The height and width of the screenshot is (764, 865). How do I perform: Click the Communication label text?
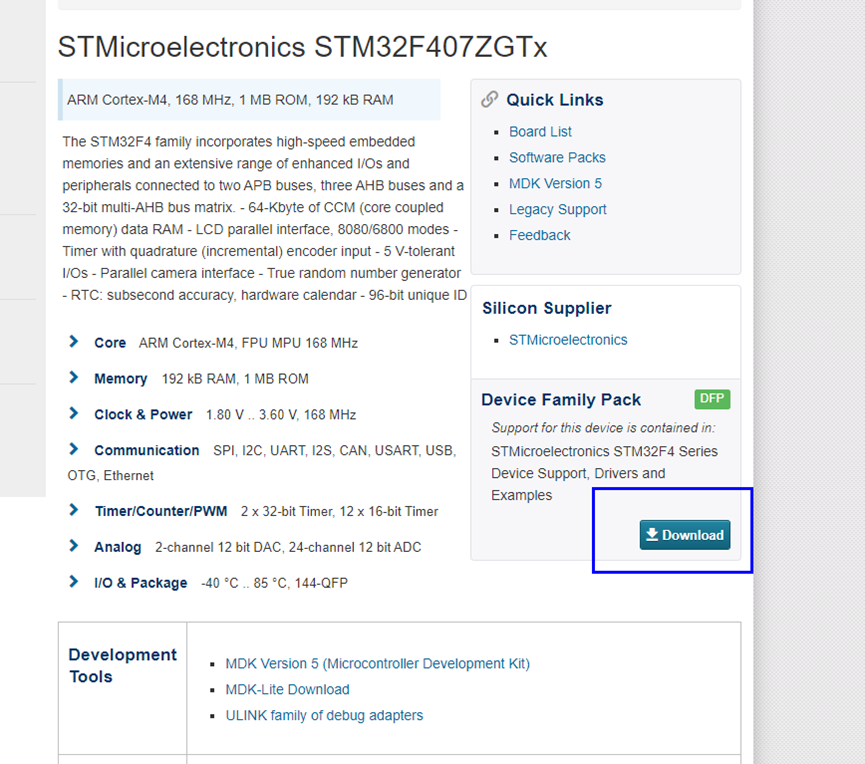146,451
